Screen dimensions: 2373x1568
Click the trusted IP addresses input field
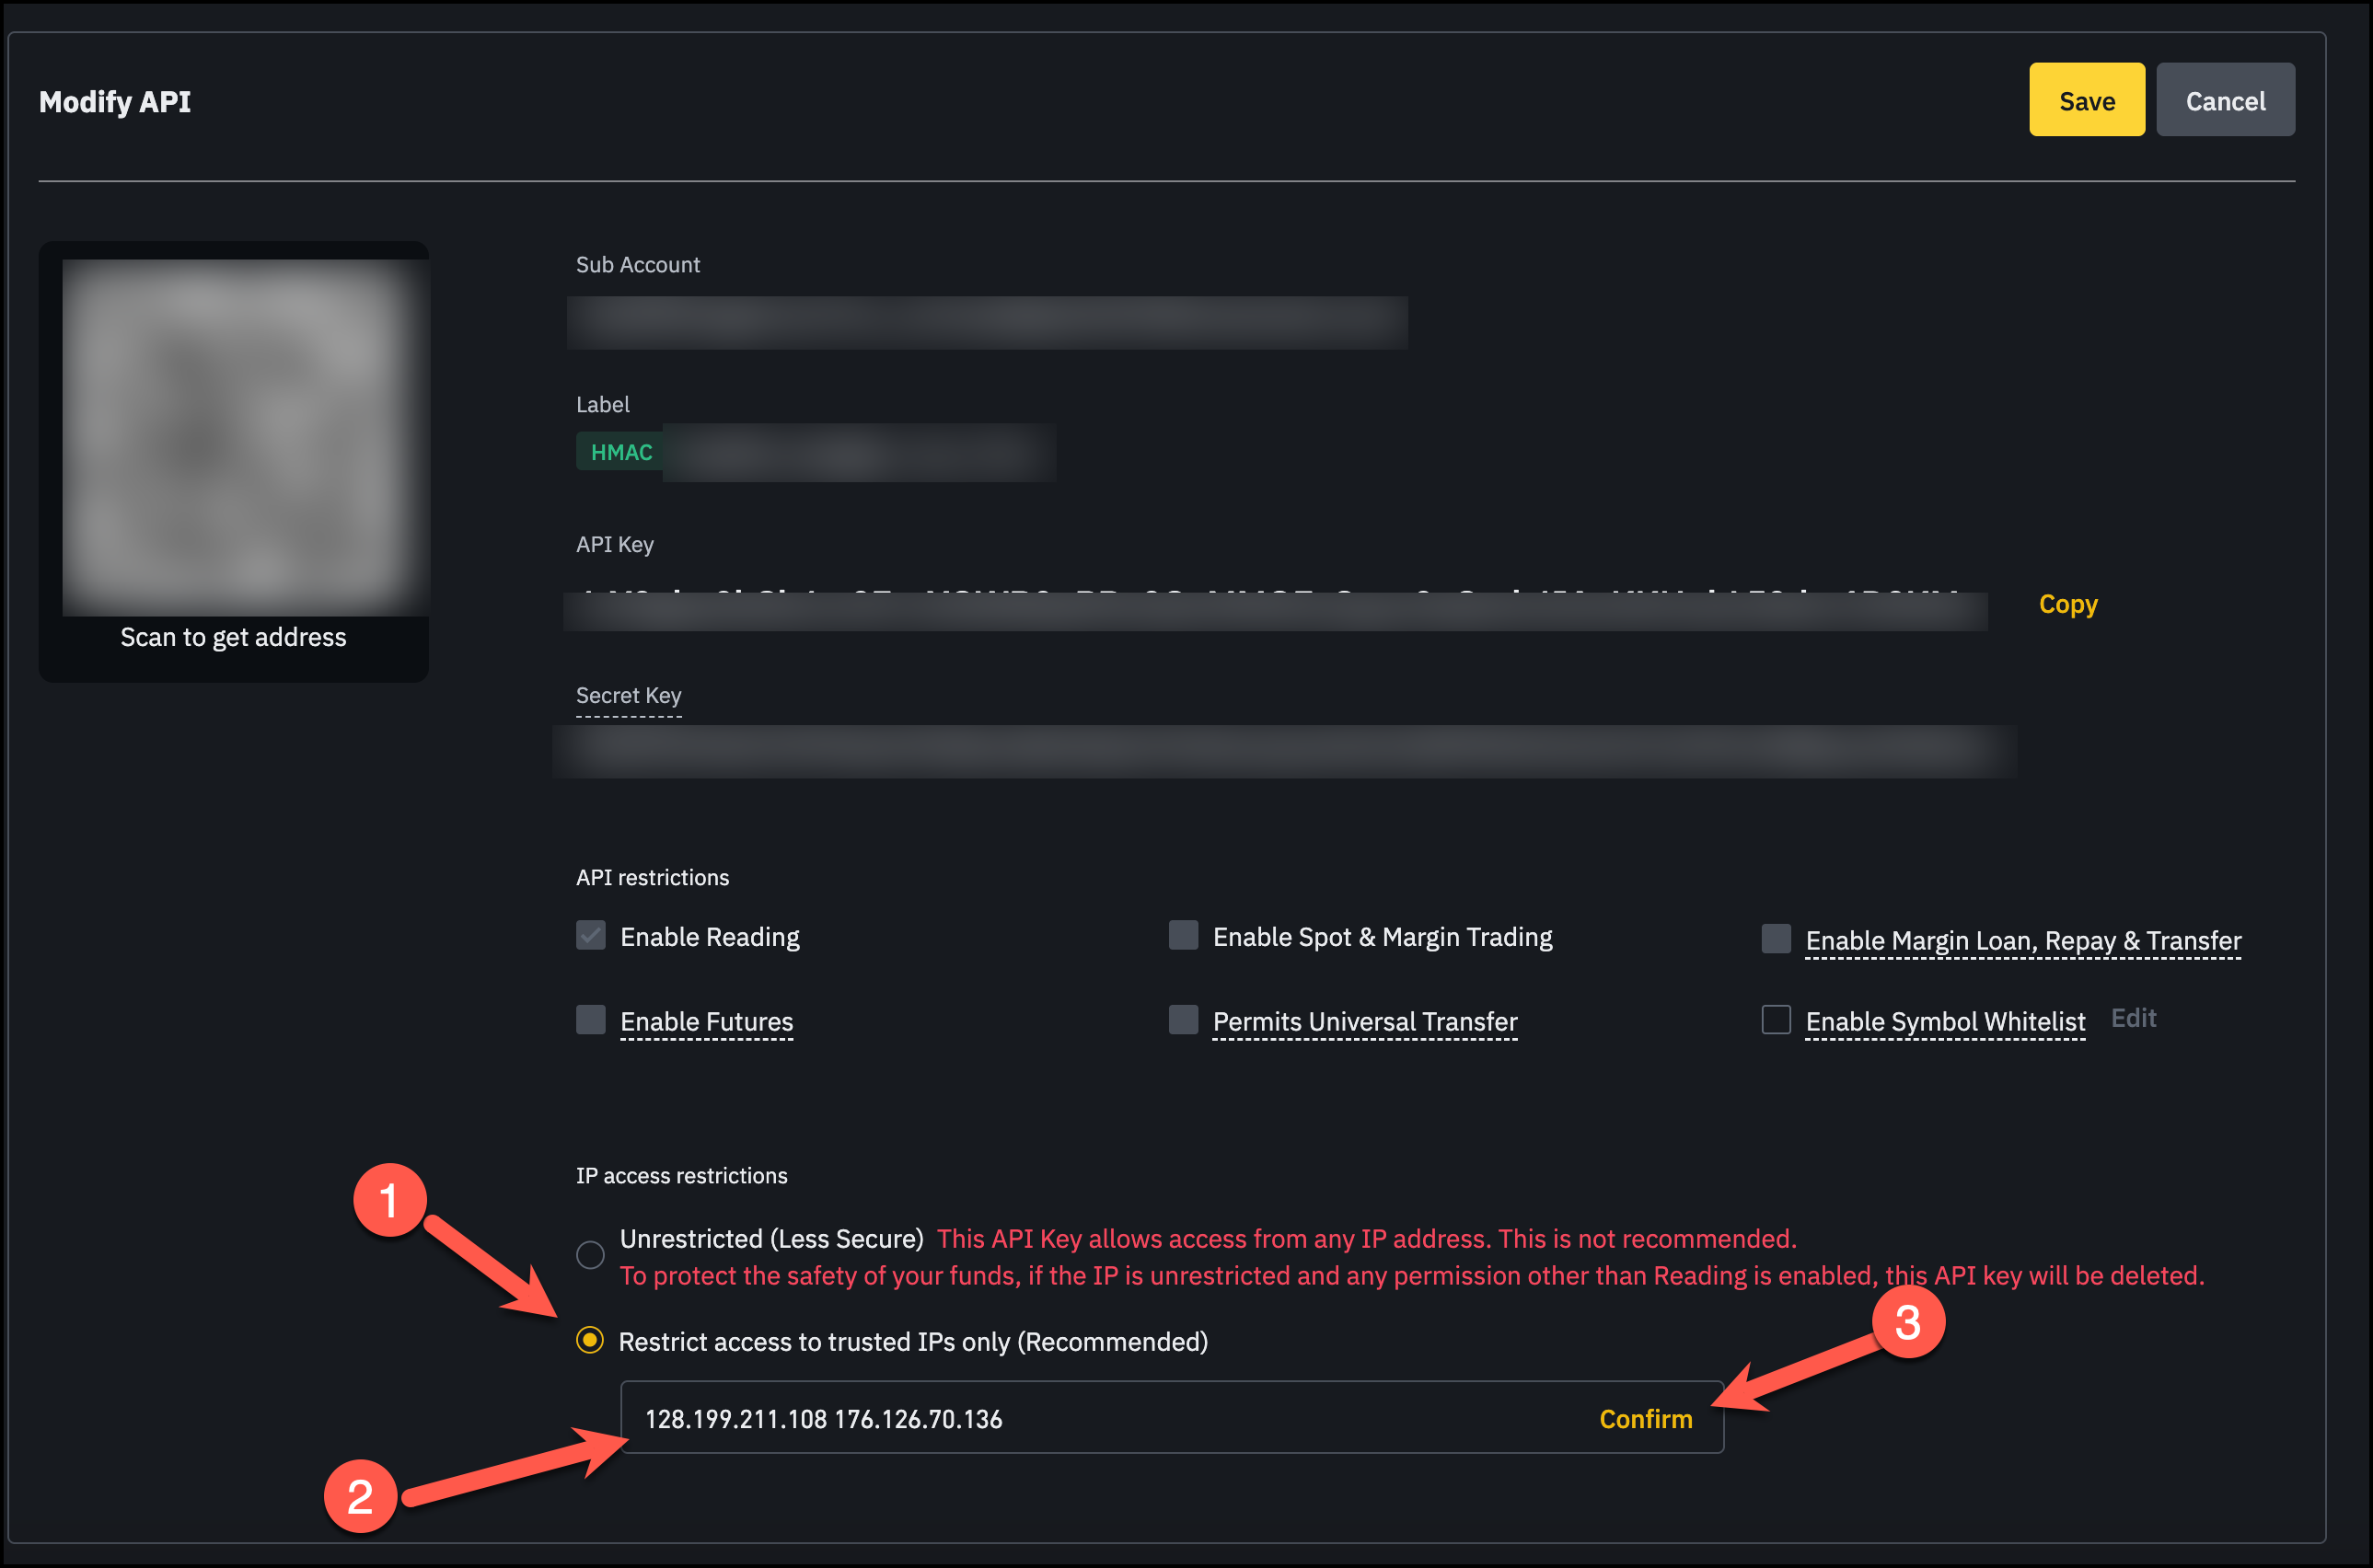pos(1100,1418)
